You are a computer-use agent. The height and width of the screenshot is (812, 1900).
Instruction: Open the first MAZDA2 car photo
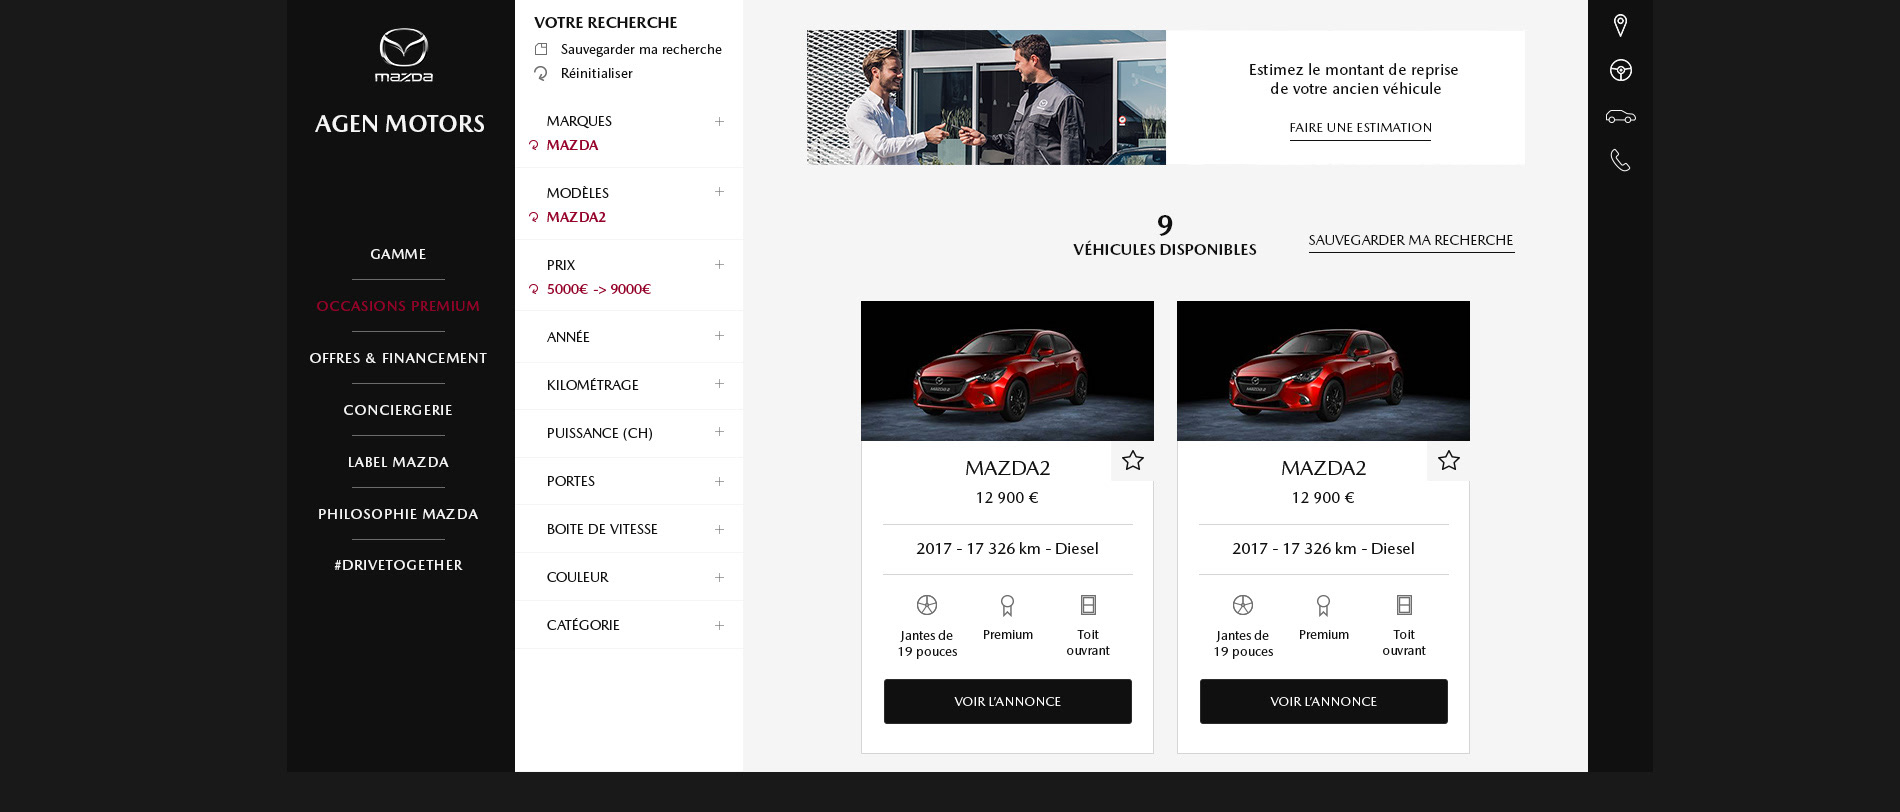(x=1007, y=371)
